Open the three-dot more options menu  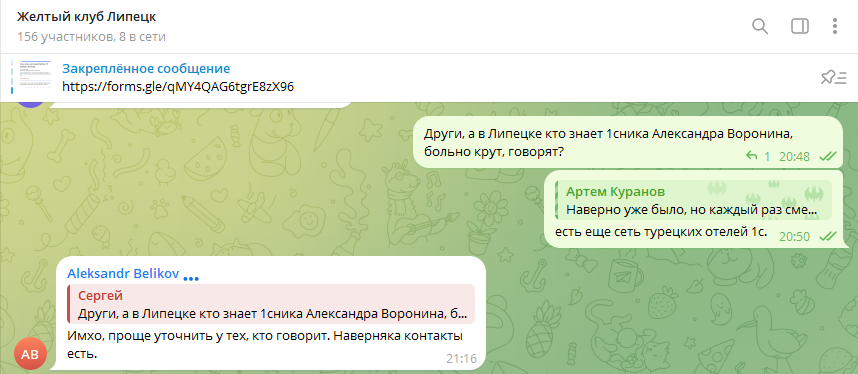[x=834, y=26]
